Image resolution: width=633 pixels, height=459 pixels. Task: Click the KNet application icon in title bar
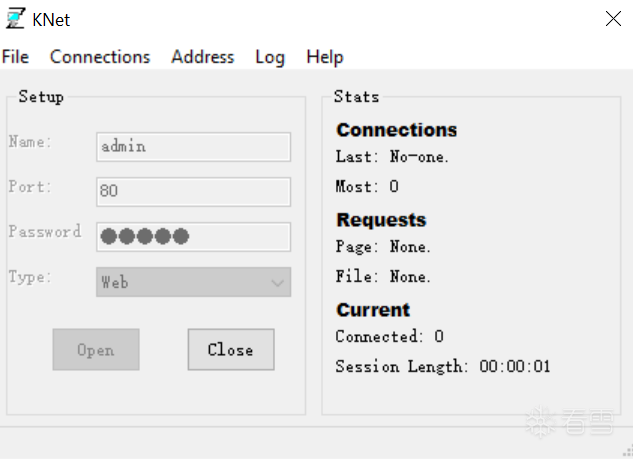coord(15,19)
